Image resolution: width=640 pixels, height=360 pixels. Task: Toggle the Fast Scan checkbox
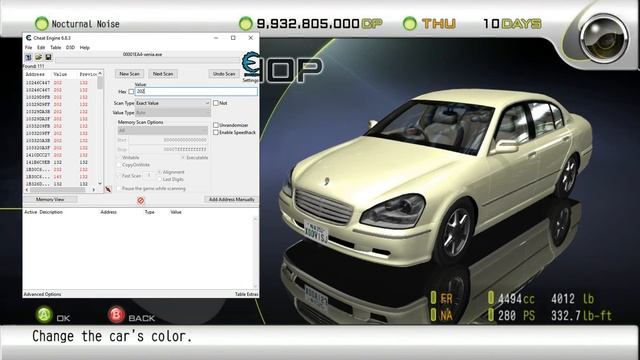pos(120,176)
